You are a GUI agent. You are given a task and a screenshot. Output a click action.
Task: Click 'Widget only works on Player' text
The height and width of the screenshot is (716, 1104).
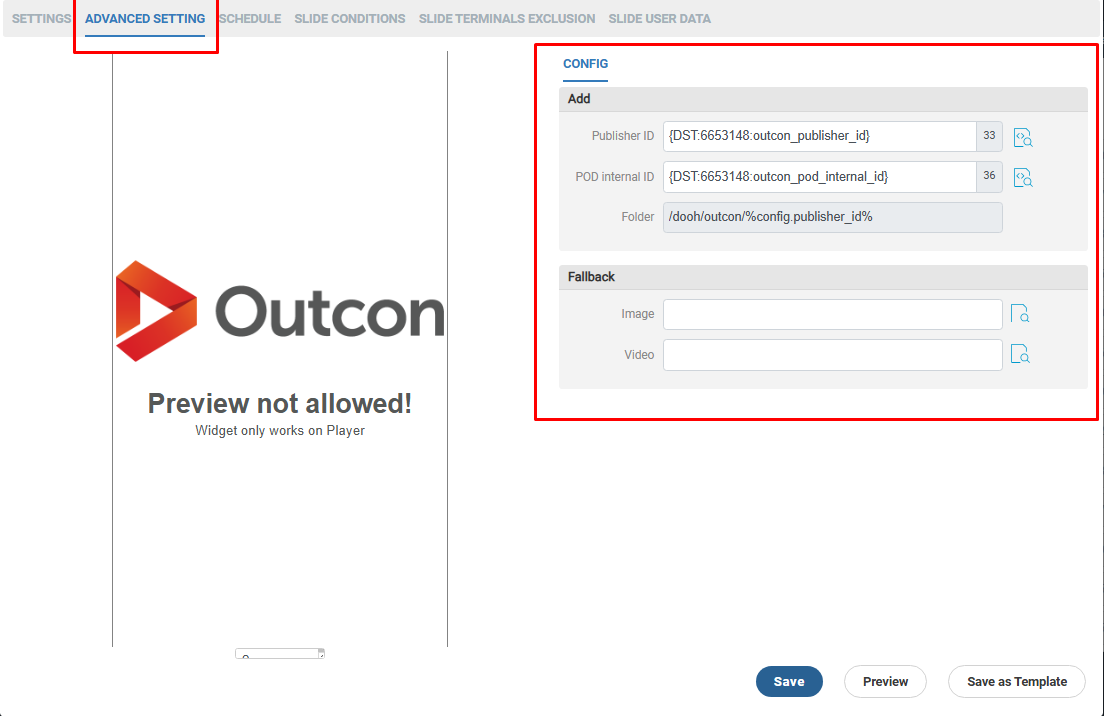[x=280, y=431]
